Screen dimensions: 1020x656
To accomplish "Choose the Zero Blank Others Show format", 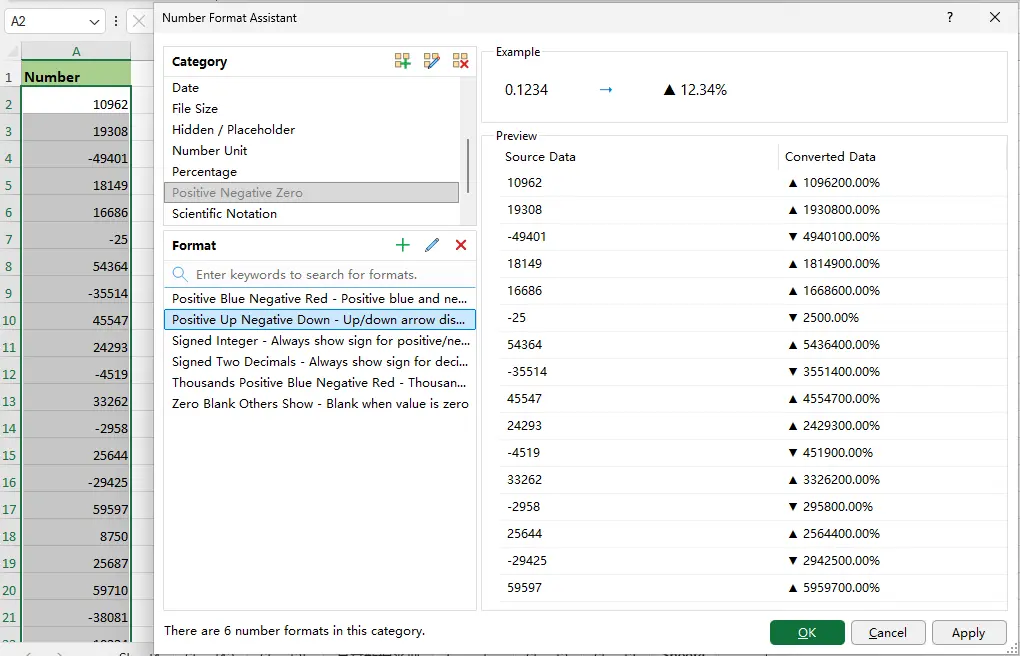I will point(319,403).
